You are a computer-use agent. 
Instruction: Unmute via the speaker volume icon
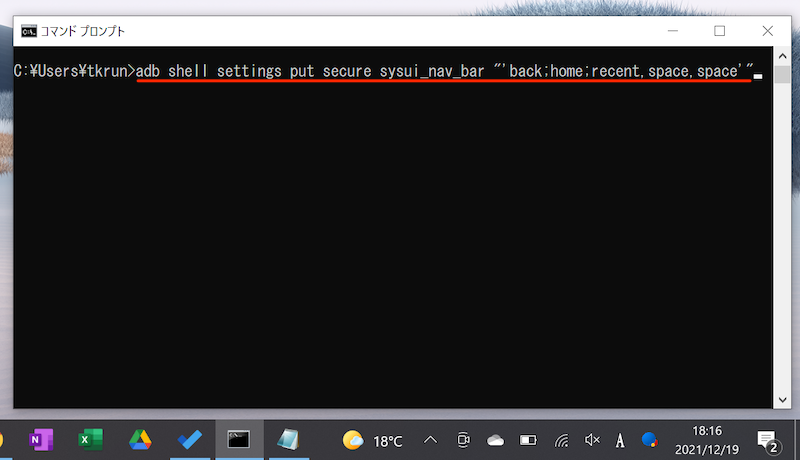(592, 440)
